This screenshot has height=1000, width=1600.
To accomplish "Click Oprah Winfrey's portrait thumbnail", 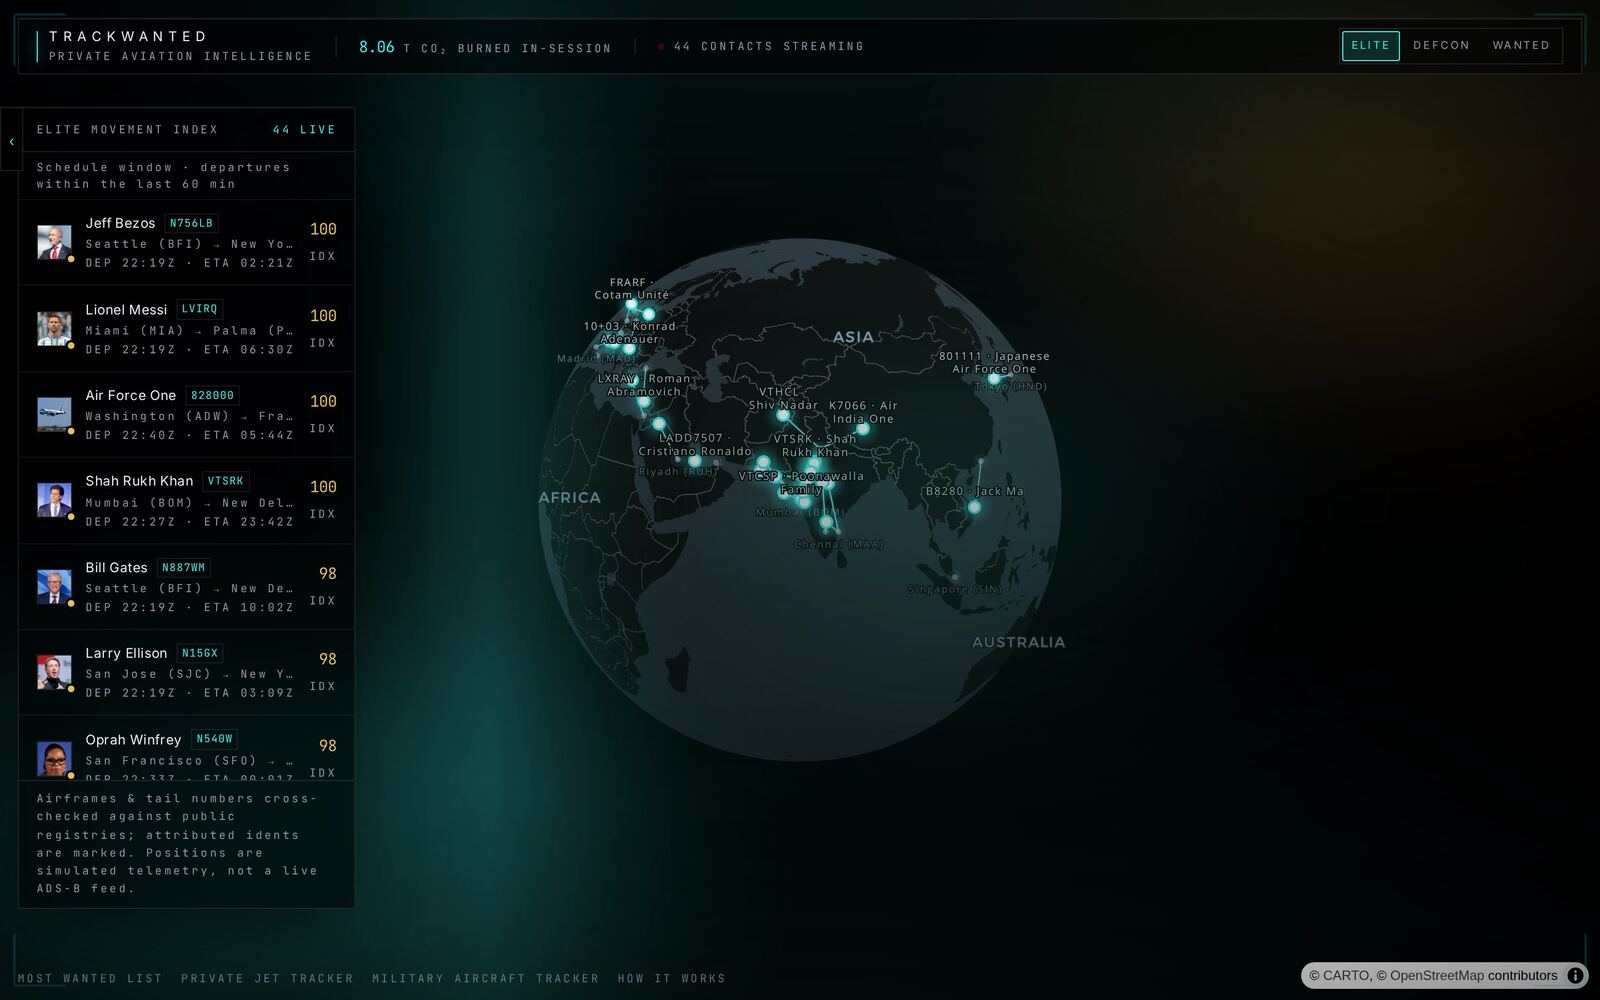I will click(x=54, y=759).
